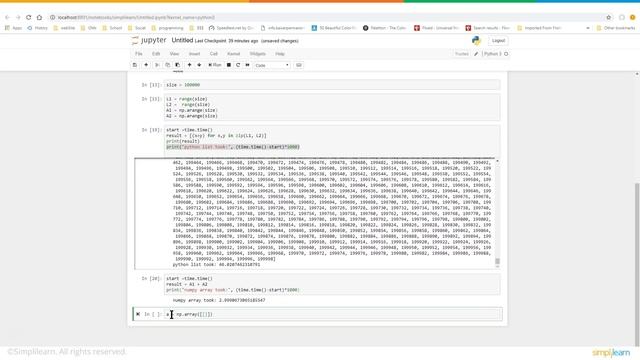
Task: Open the Cell menu
Action: tap(213, 53)
